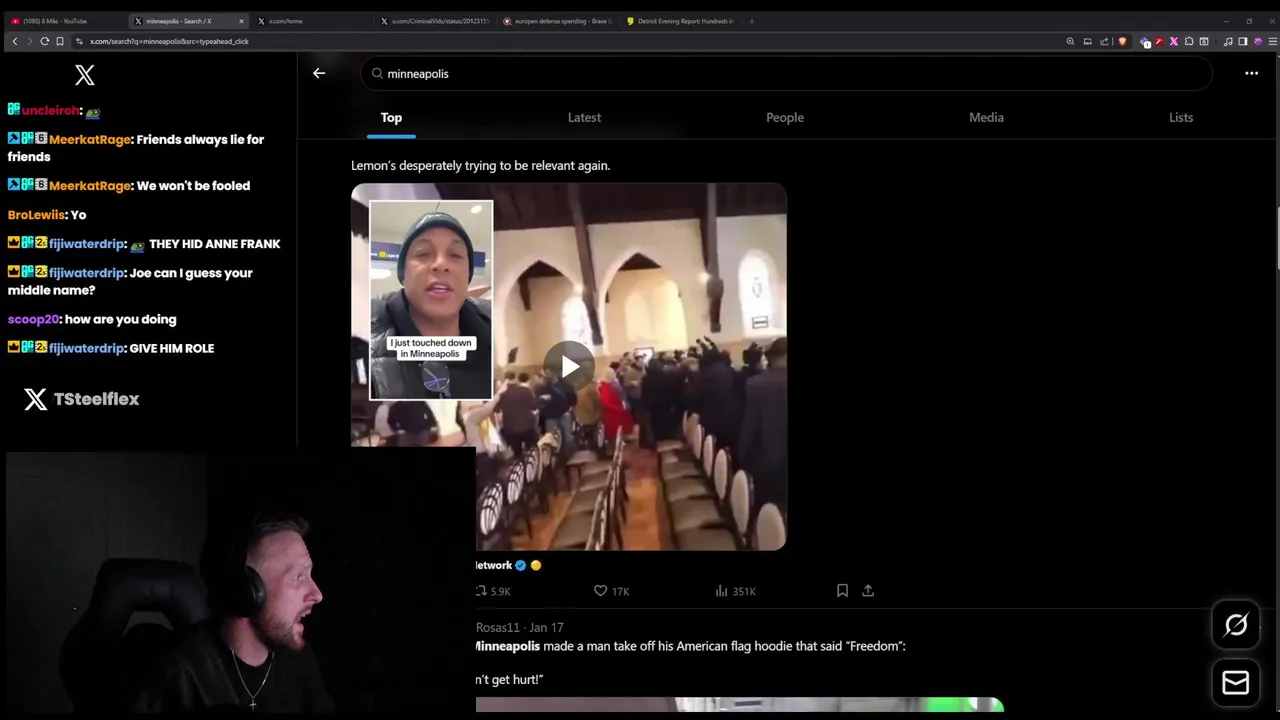Open the Messages envelope button

click(x=1236, y=683)
